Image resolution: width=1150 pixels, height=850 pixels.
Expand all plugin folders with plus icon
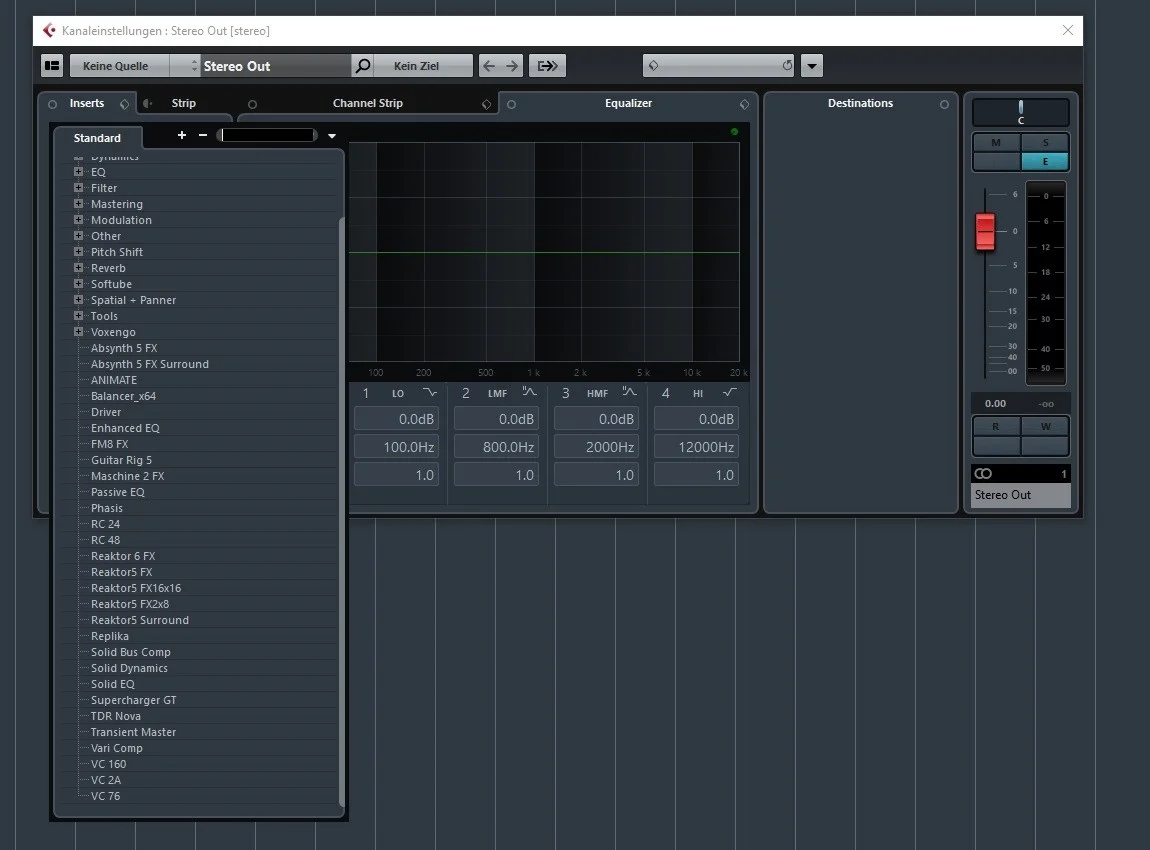coord(182,135)
